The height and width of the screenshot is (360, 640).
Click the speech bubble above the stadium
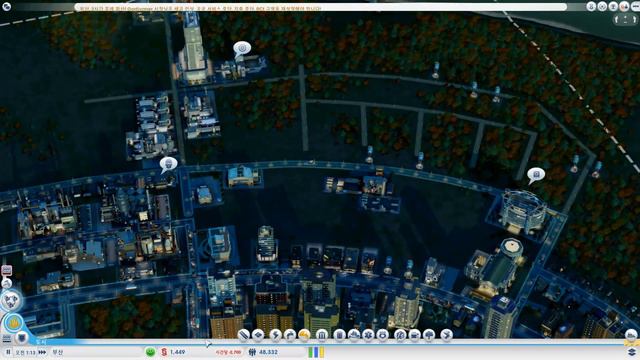[x=536, y=175]
